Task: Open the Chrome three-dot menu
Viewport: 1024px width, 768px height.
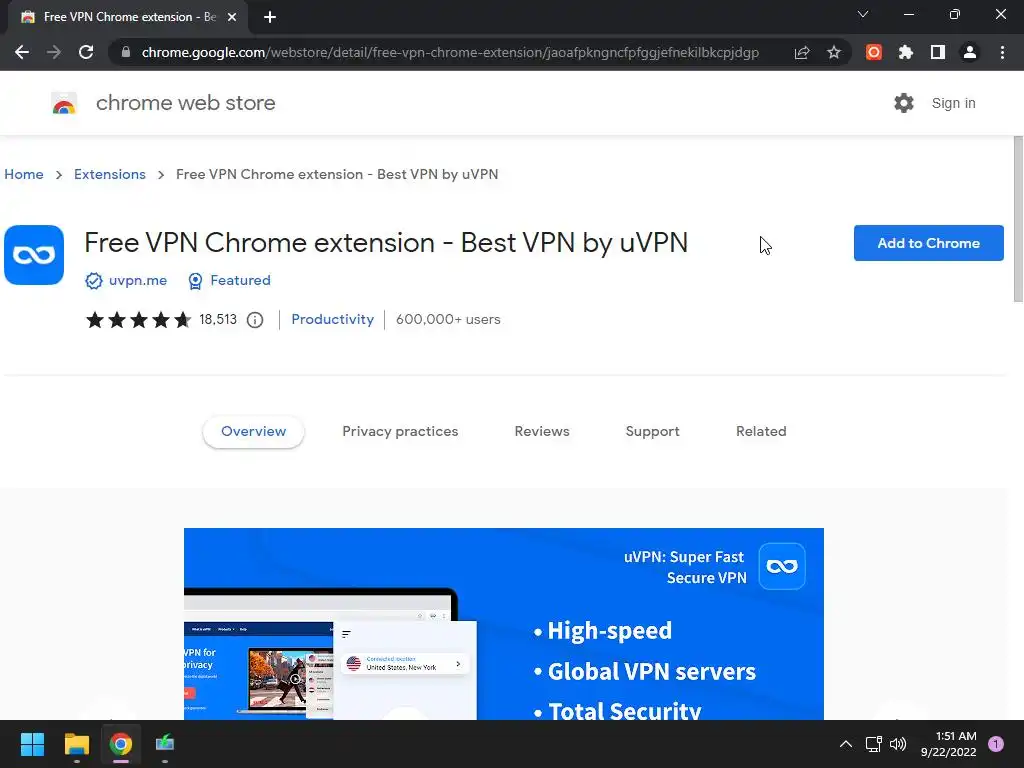Action: (x=1002, y=52)
